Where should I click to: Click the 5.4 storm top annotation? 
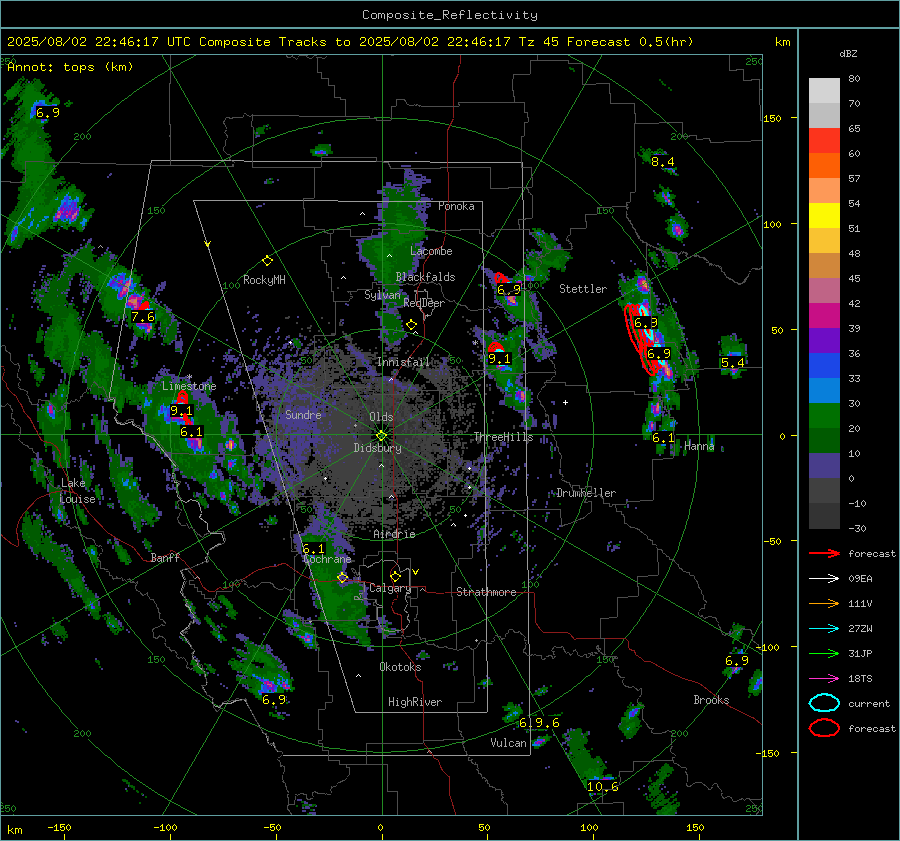pyautogui.click(x=732, y=363)
